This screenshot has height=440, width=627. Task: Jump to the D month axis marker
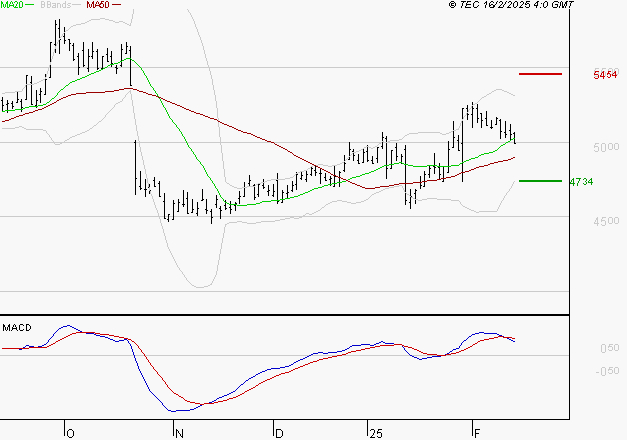280,433
